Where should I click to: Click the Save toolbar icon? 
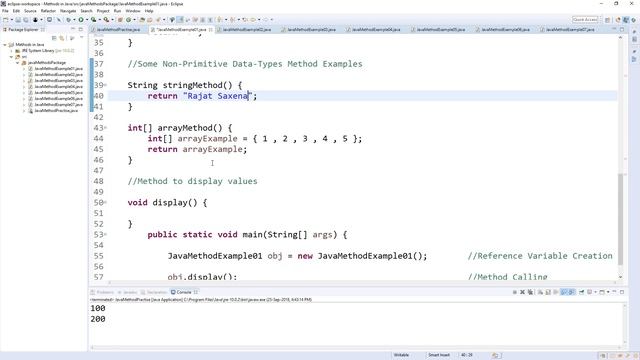coord(18,20)
